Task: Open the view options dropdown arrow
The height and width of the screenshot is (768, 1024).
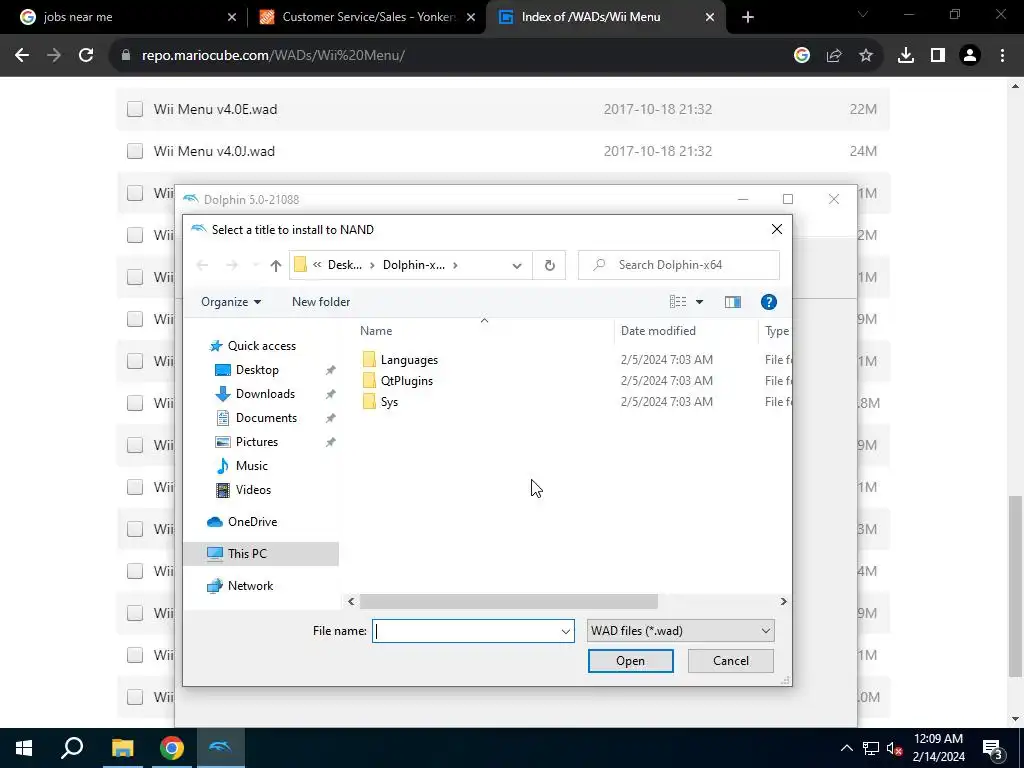Action: [x=699, y=302]
